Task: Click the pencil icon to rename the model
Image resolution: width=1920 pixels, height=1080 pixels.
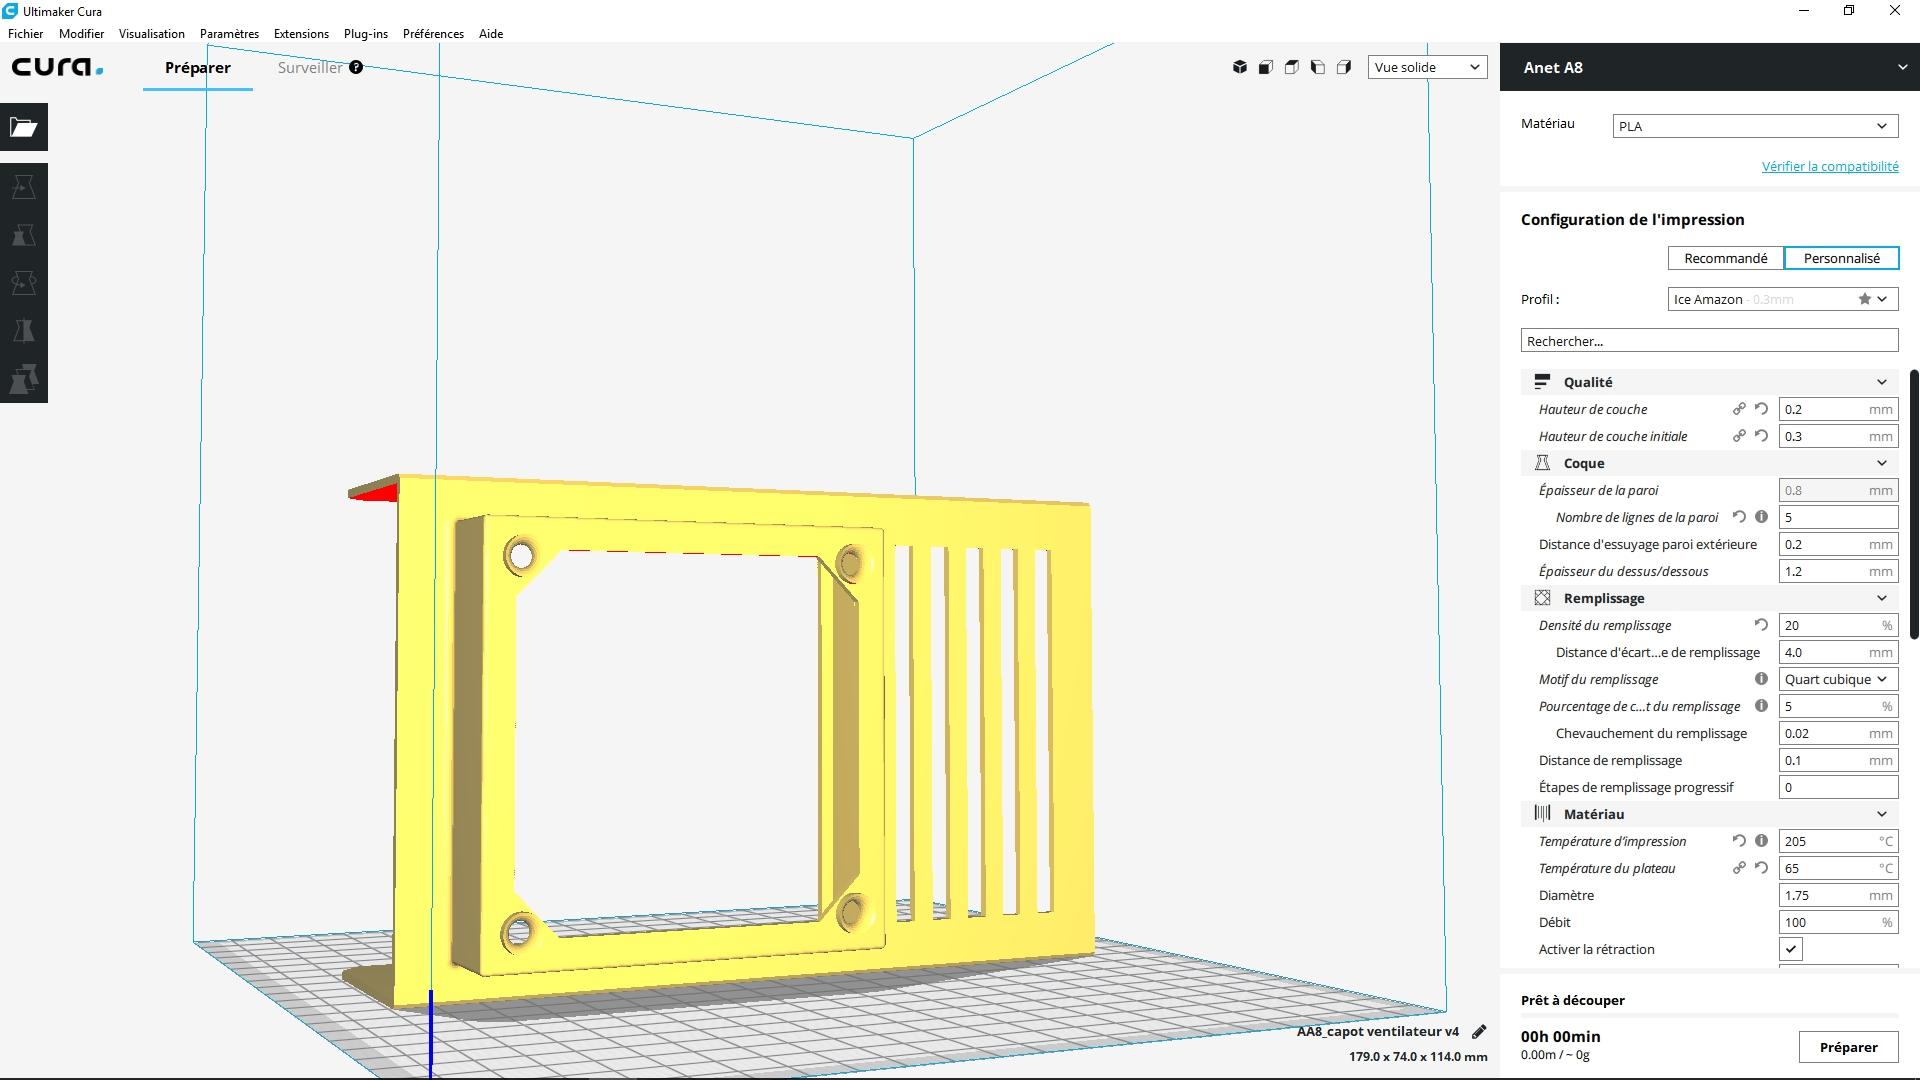Action: pyautogui.click(x=1479, y=1031)
